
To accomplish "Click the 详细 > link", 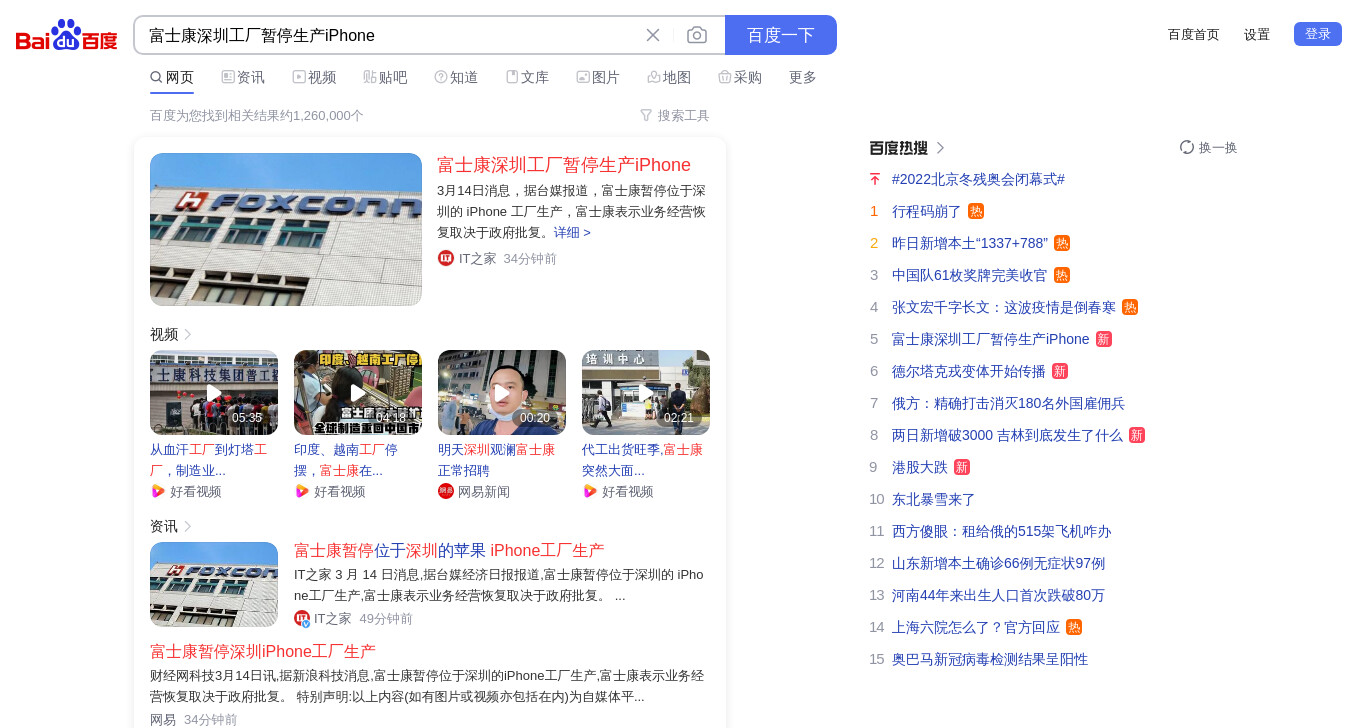I will coord(572,232).
